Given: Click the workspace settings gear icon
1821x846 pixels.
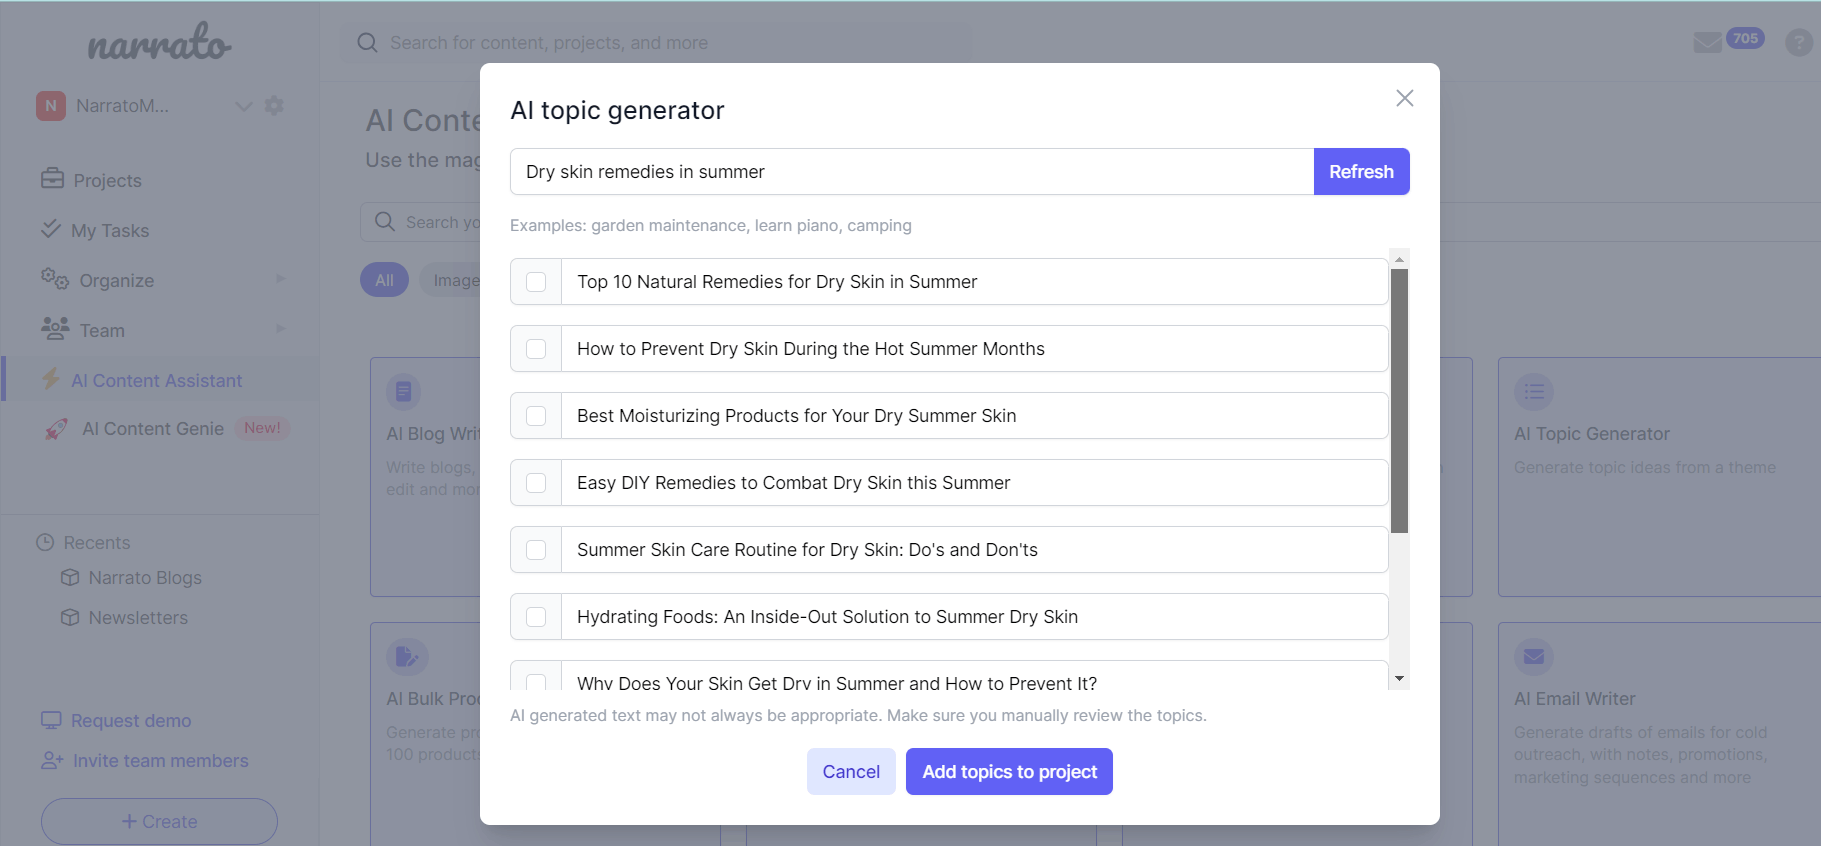Looking at the screenshot, I should click(x=274, y=106).
